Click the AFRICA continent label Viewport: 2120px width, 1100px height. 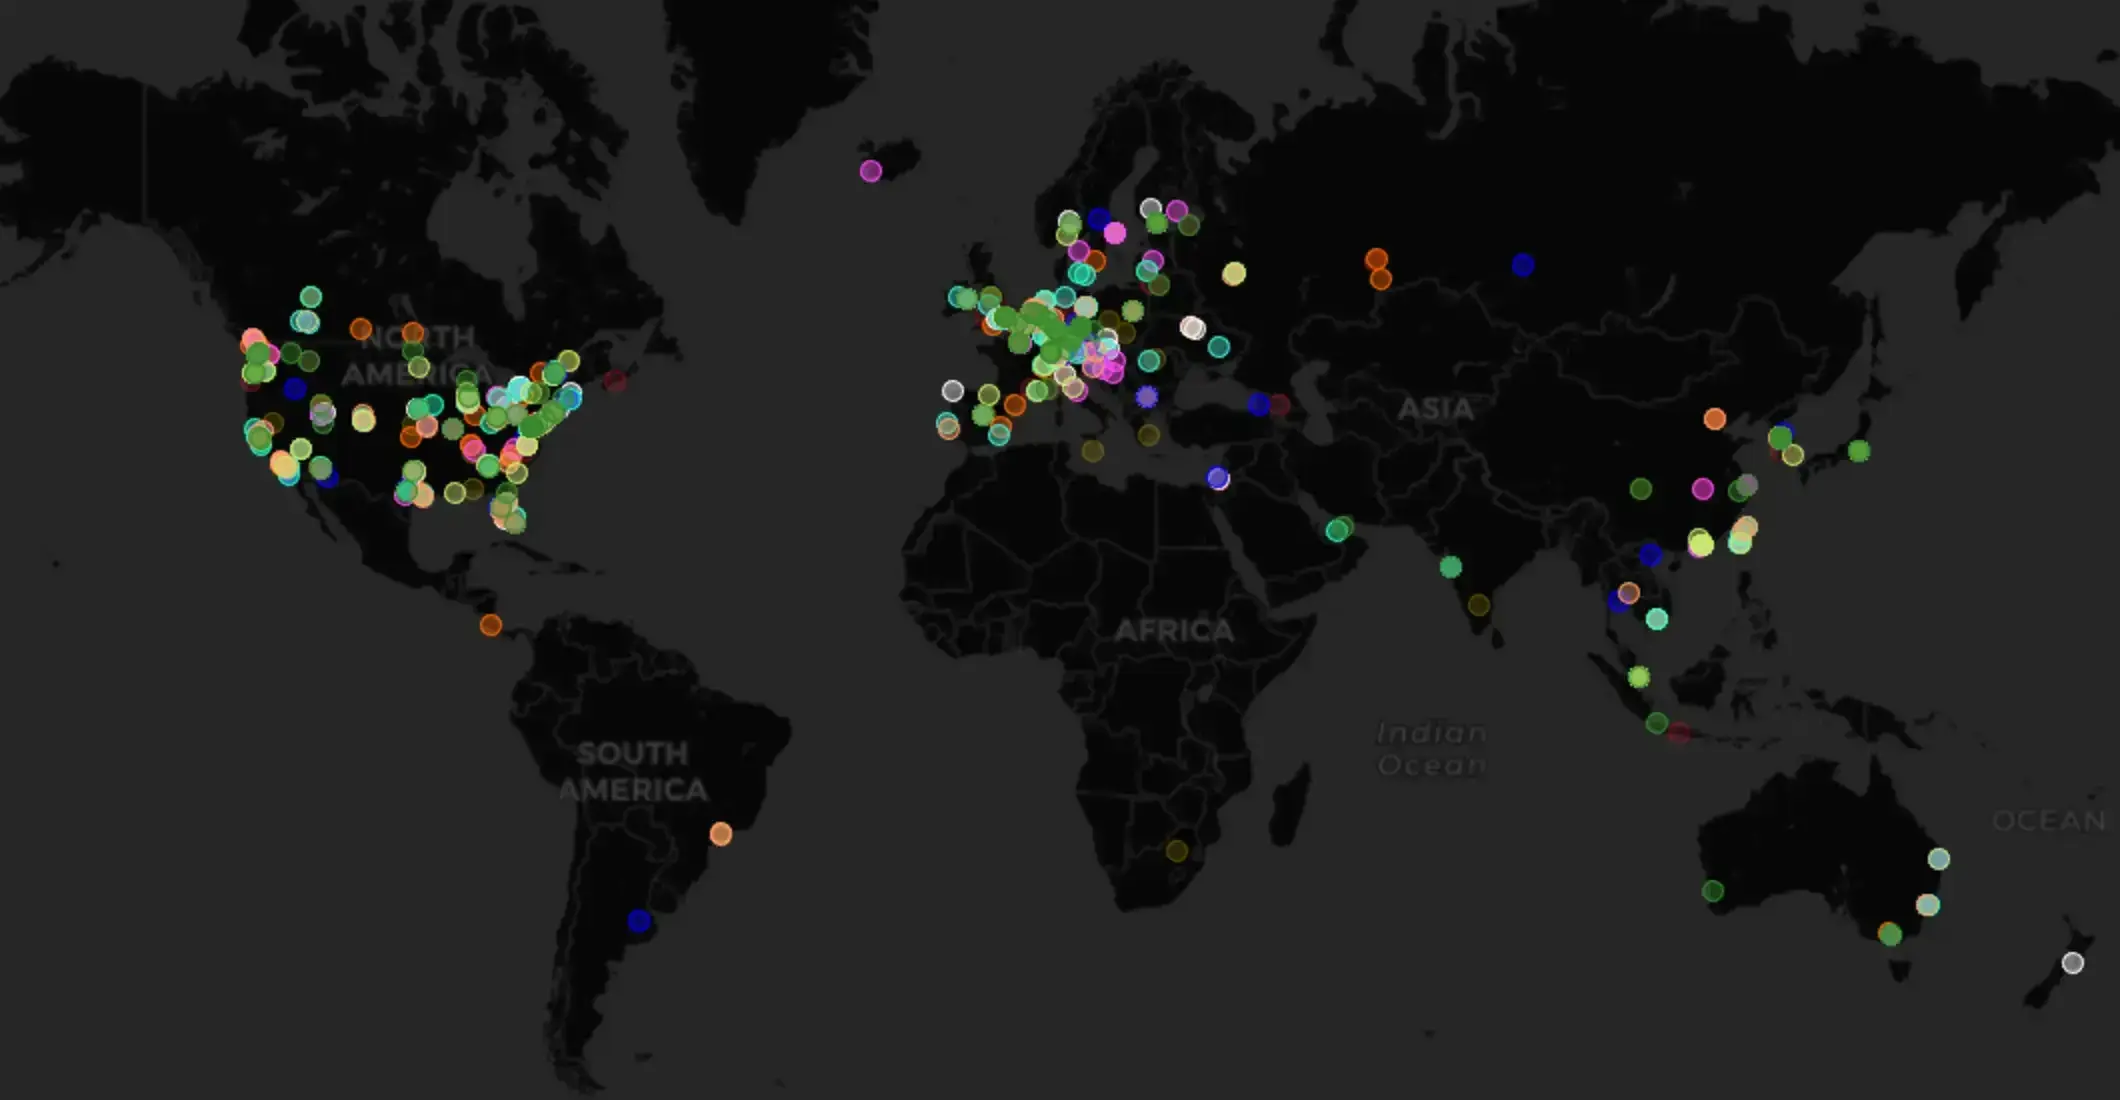point(1174,631)
